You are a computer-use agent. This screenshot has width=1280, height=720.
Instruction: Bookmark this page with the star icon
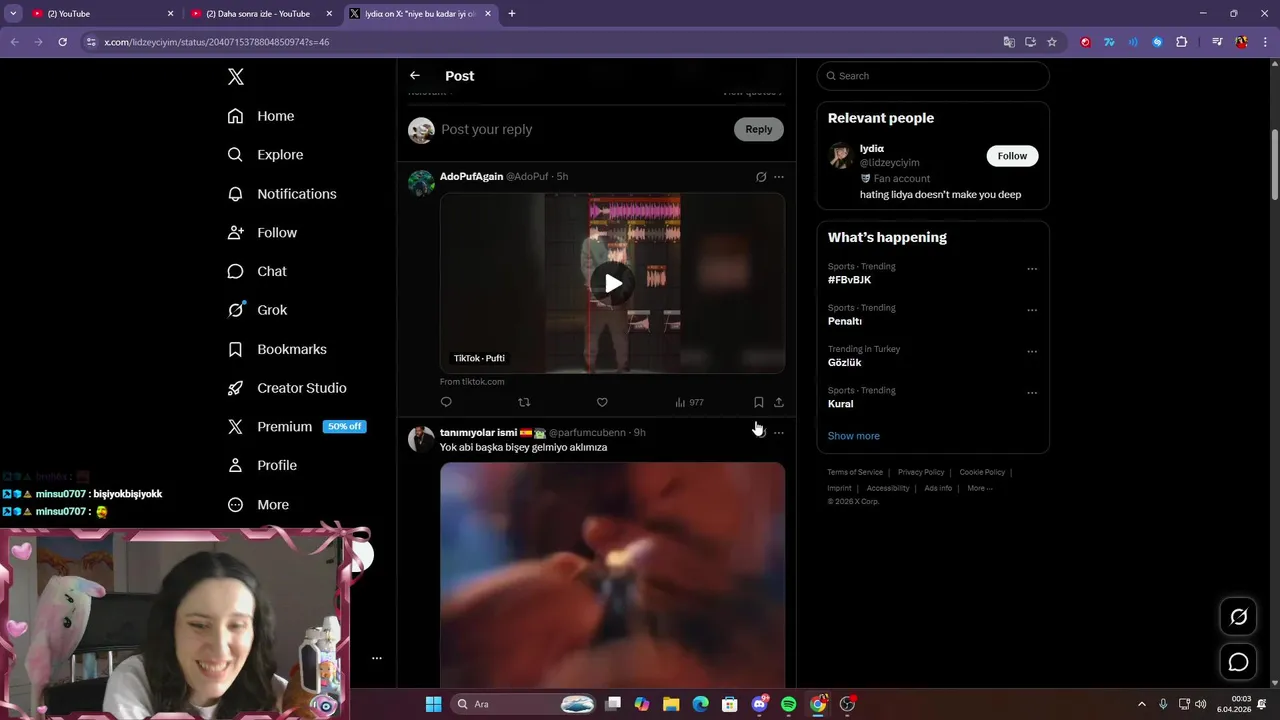pos(1052,42)
